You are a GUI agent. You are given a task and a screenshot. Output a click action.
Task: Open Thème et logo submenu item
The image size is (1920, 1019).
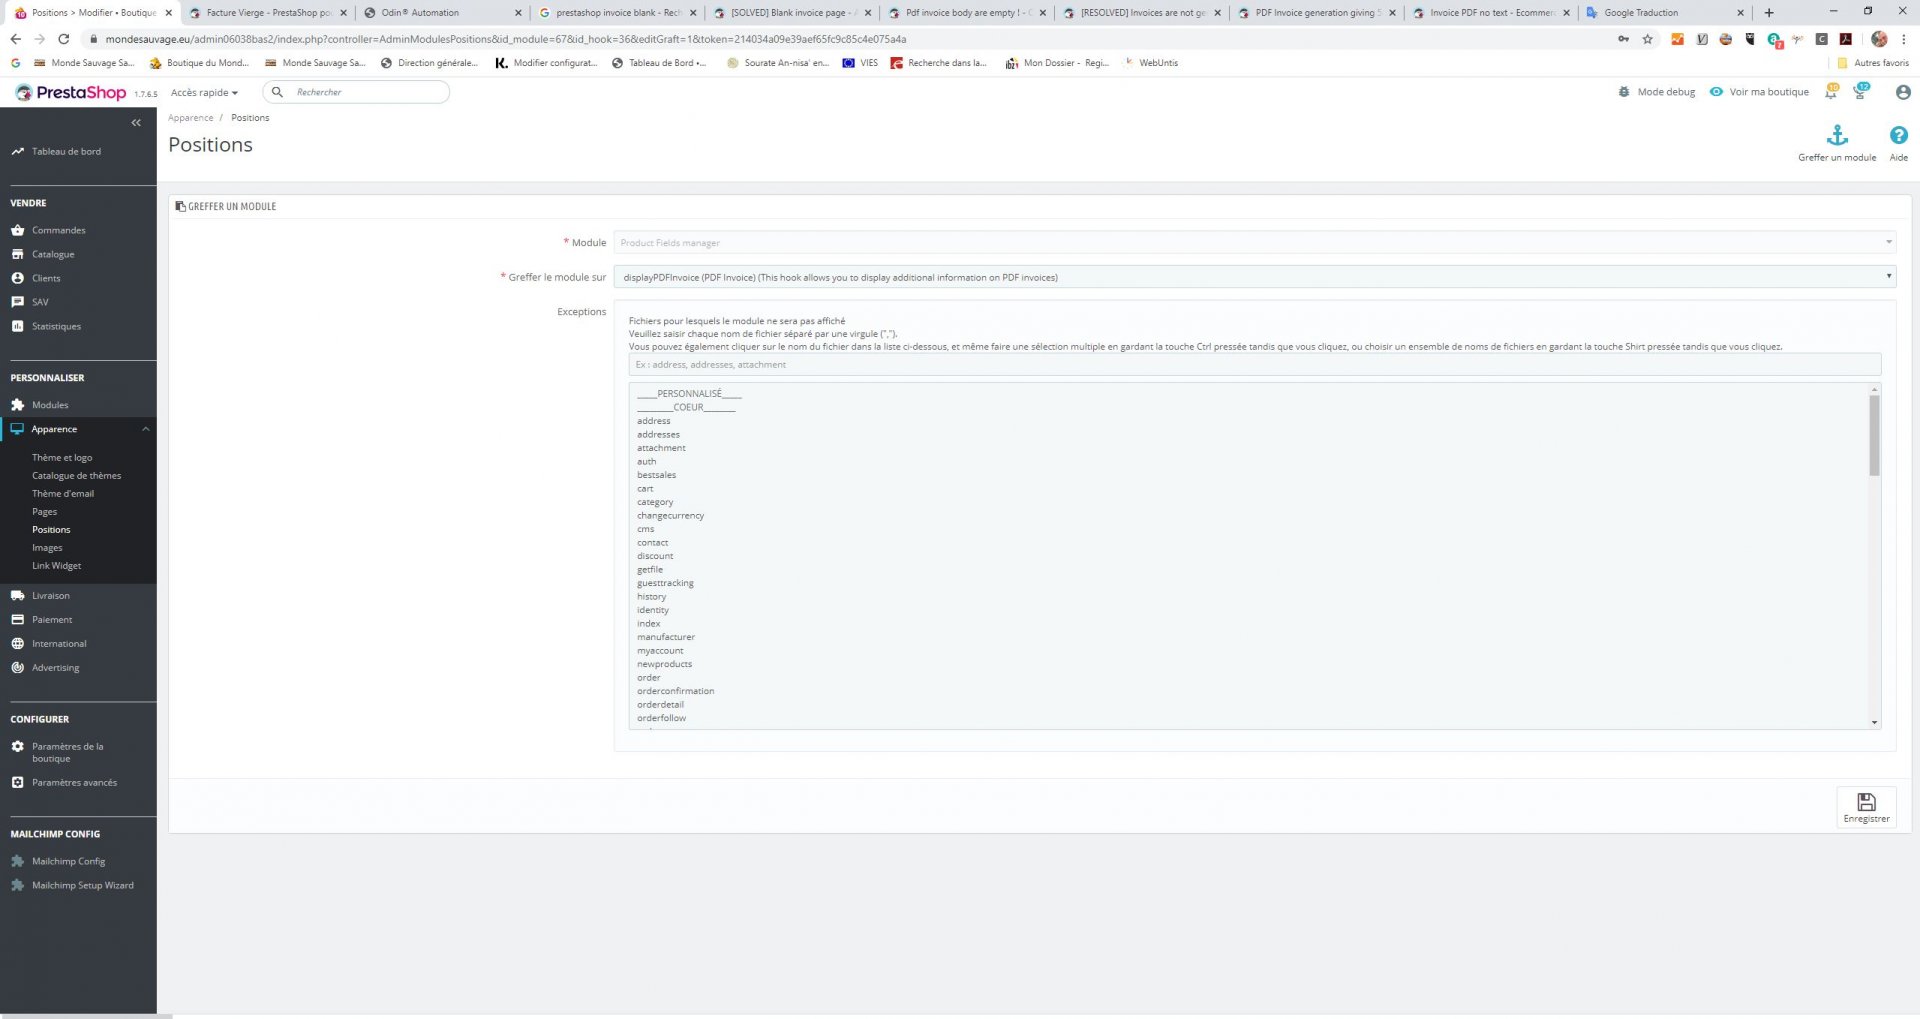[62, 458]
